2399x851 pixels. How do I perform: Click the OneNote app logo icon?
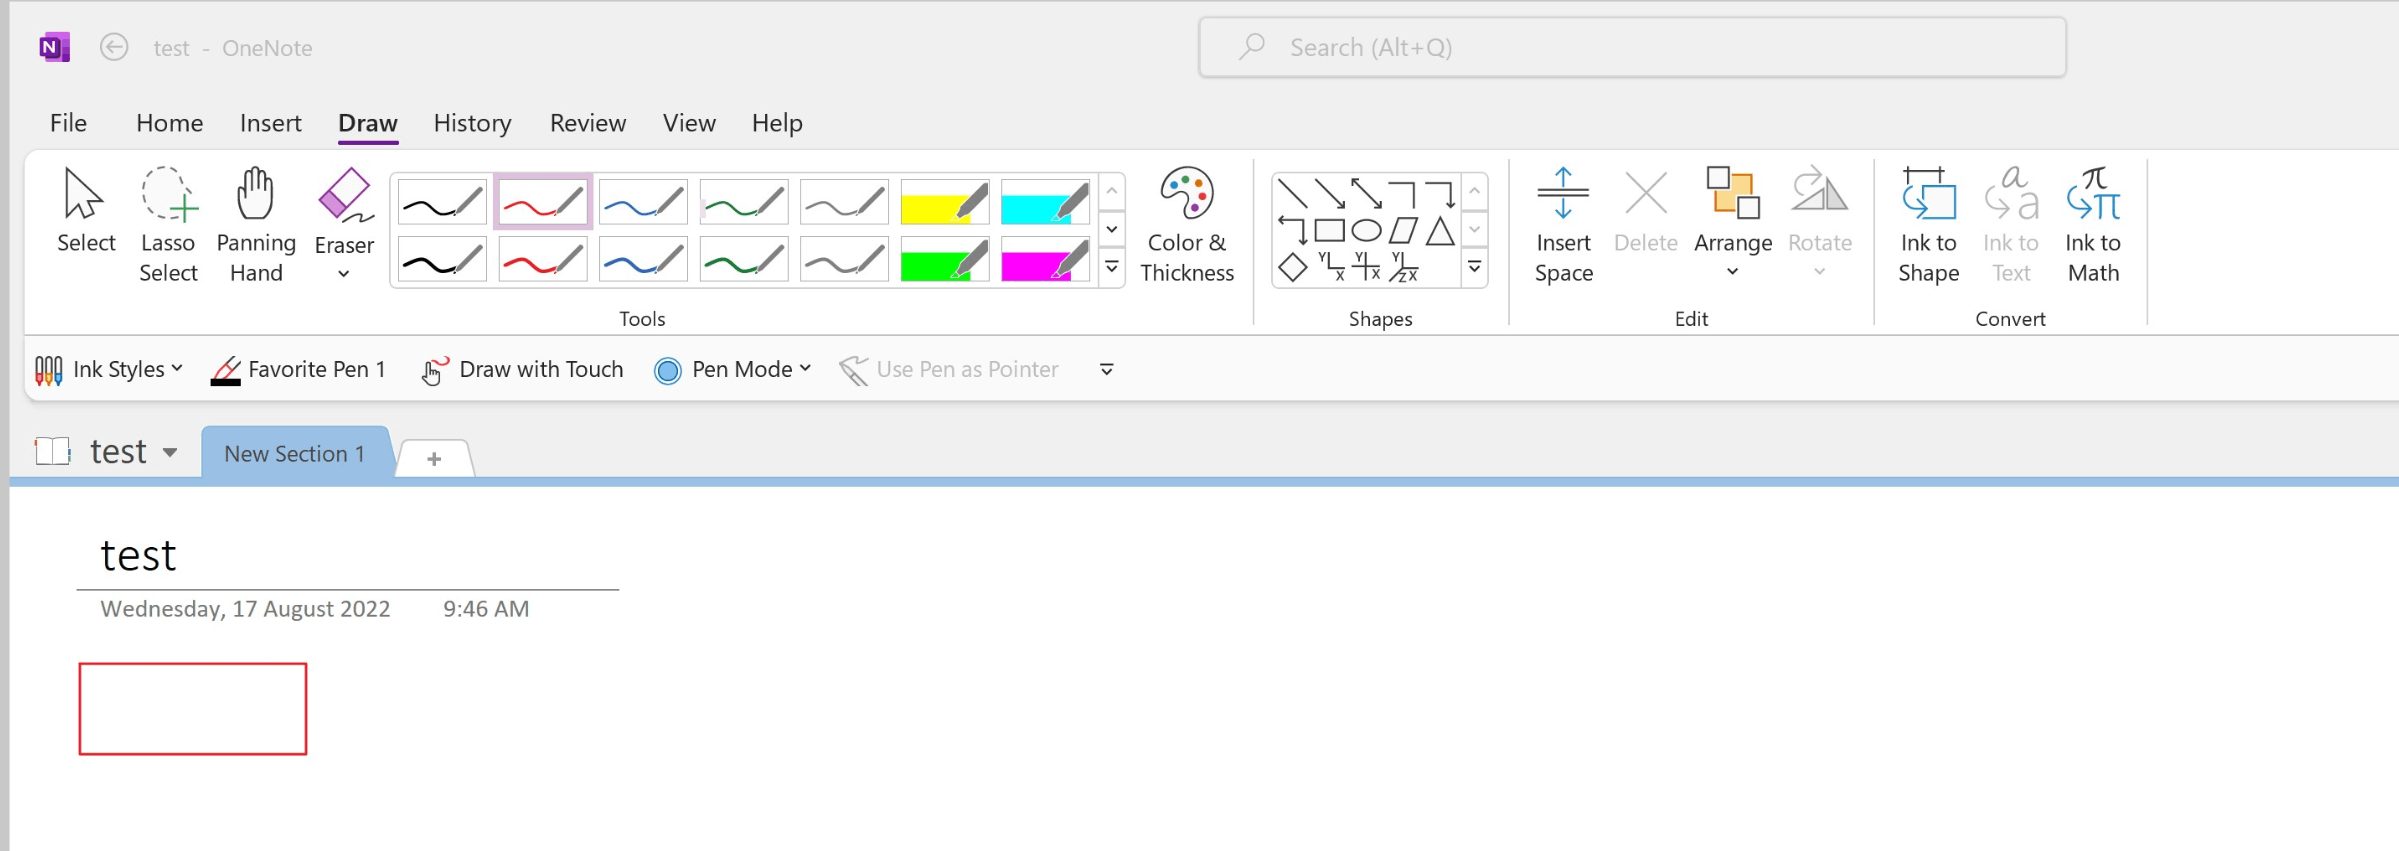tap(54, 47)
